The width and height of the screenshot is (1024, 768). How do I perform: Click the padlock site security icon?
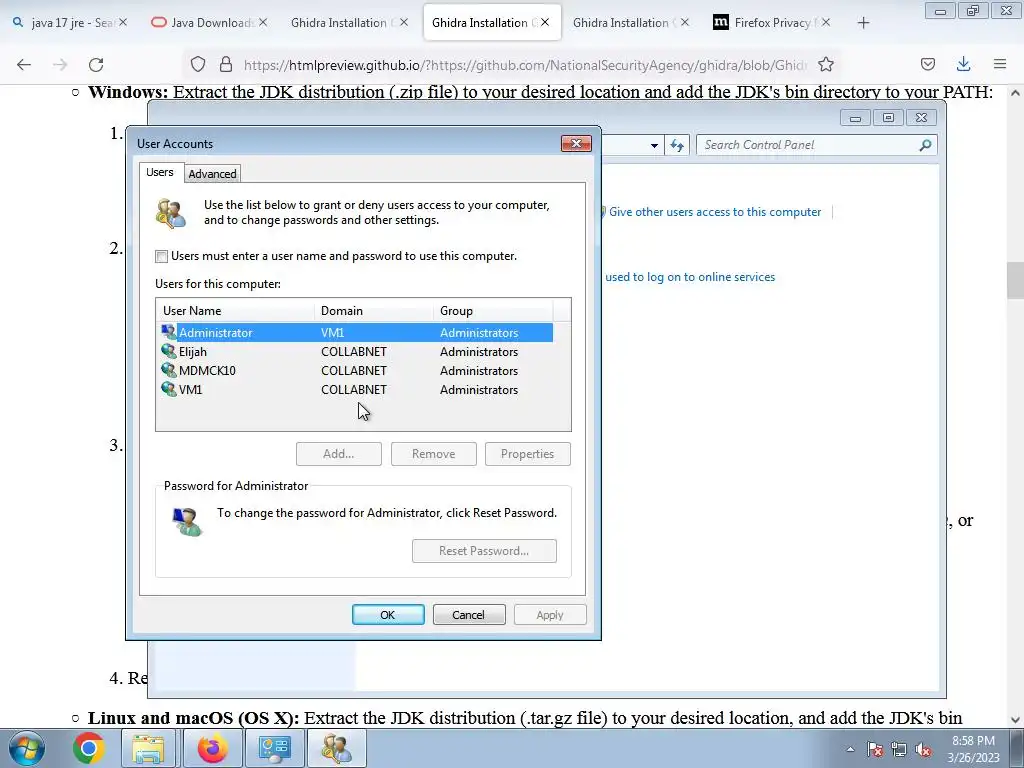(226, 64)
